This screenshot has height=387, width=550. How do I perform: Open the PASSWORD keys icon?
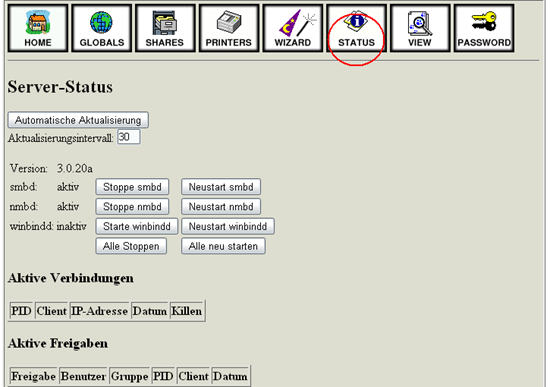point(484,28)
